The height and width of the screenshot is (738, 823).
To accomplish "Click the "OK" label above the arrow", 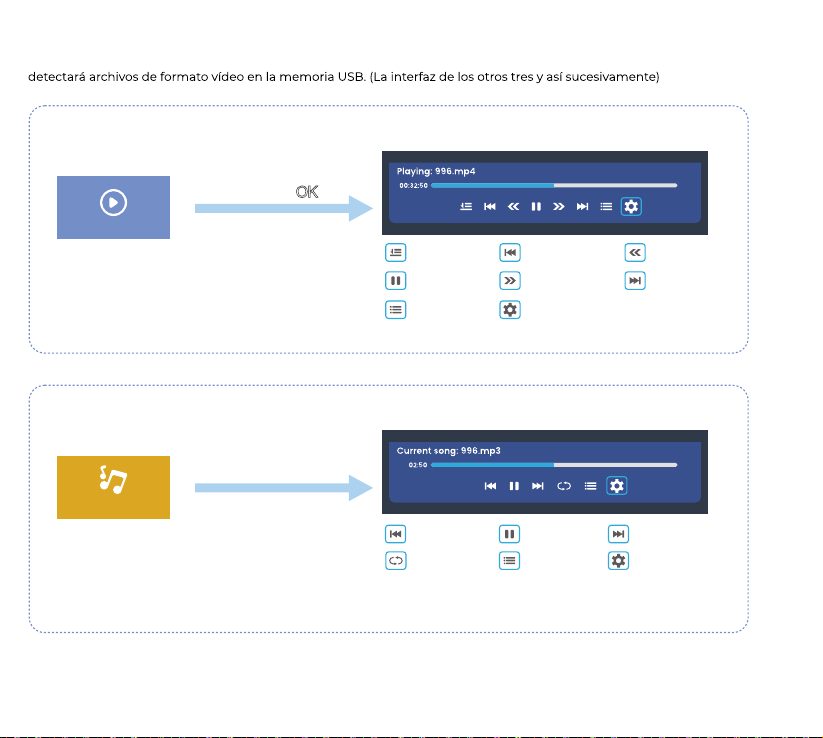I will point(307,192).
